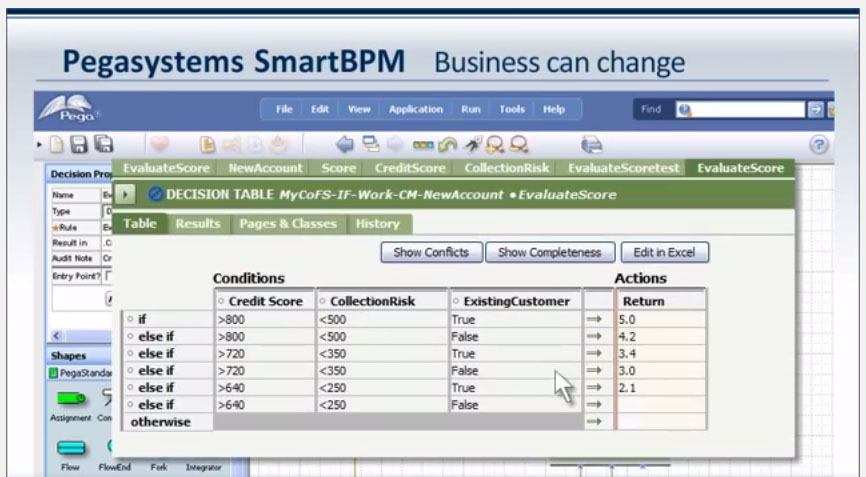Open the View menu
Viewport: 866px width, 477px height.
pyautogui.click(x=359, y=109)
